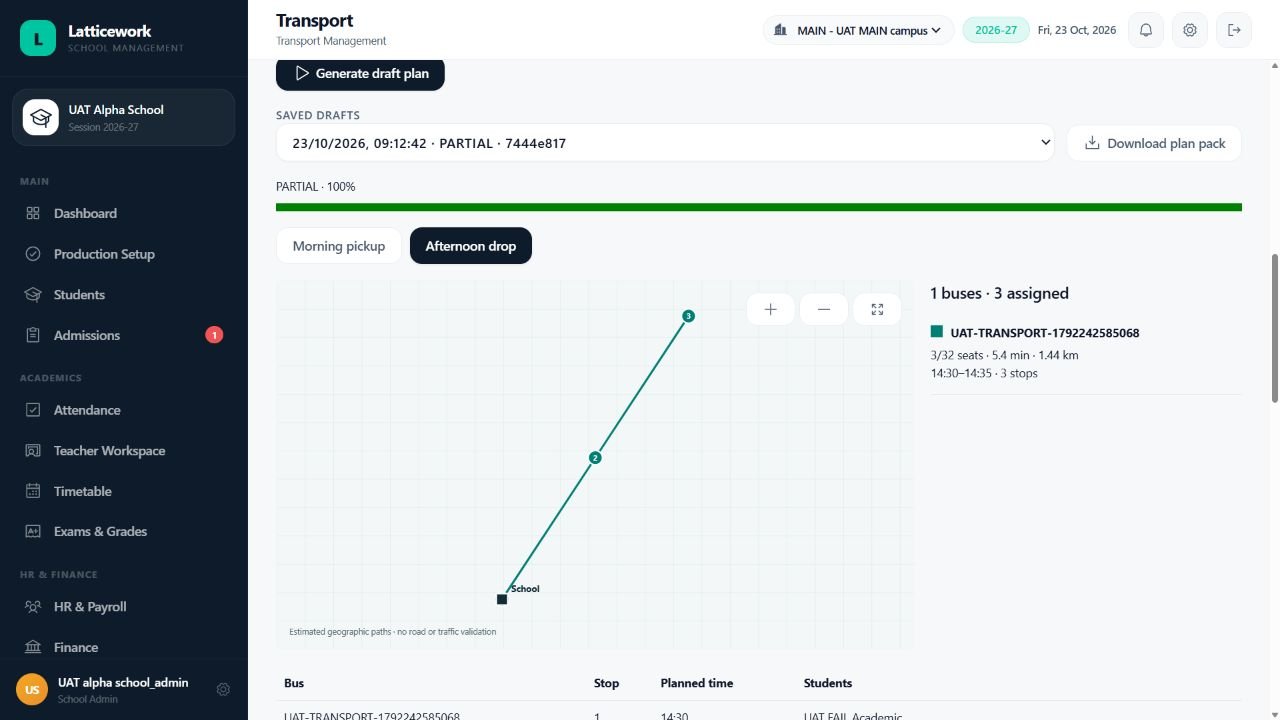The width and height of the screenshot is (1280, 720).
Task: Open settings gear in top header
Action: pos(1190,30)
